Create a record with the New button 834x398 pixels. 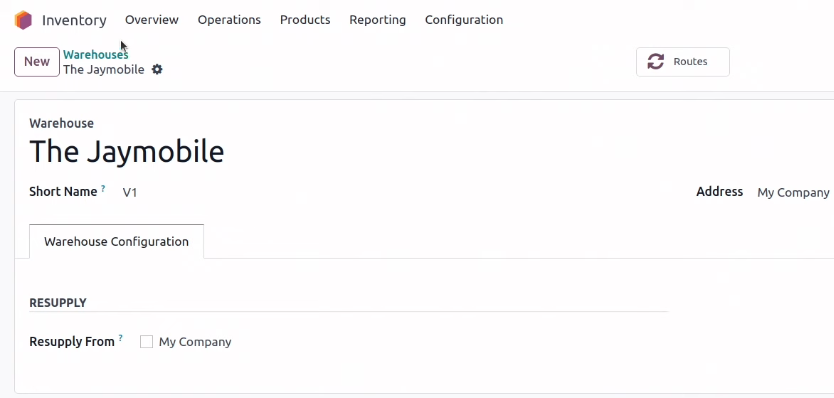[37, 62]
